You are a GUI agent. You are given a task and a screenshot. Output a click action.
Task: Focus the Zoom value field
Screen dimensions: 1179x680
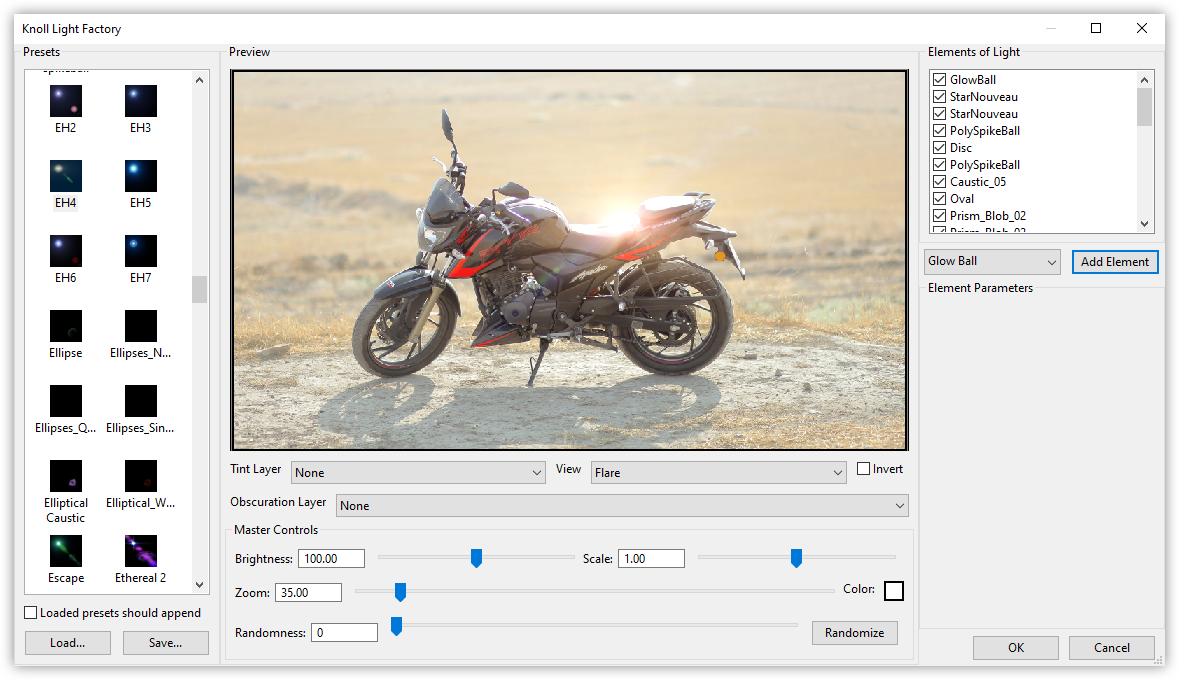point(308,593)
